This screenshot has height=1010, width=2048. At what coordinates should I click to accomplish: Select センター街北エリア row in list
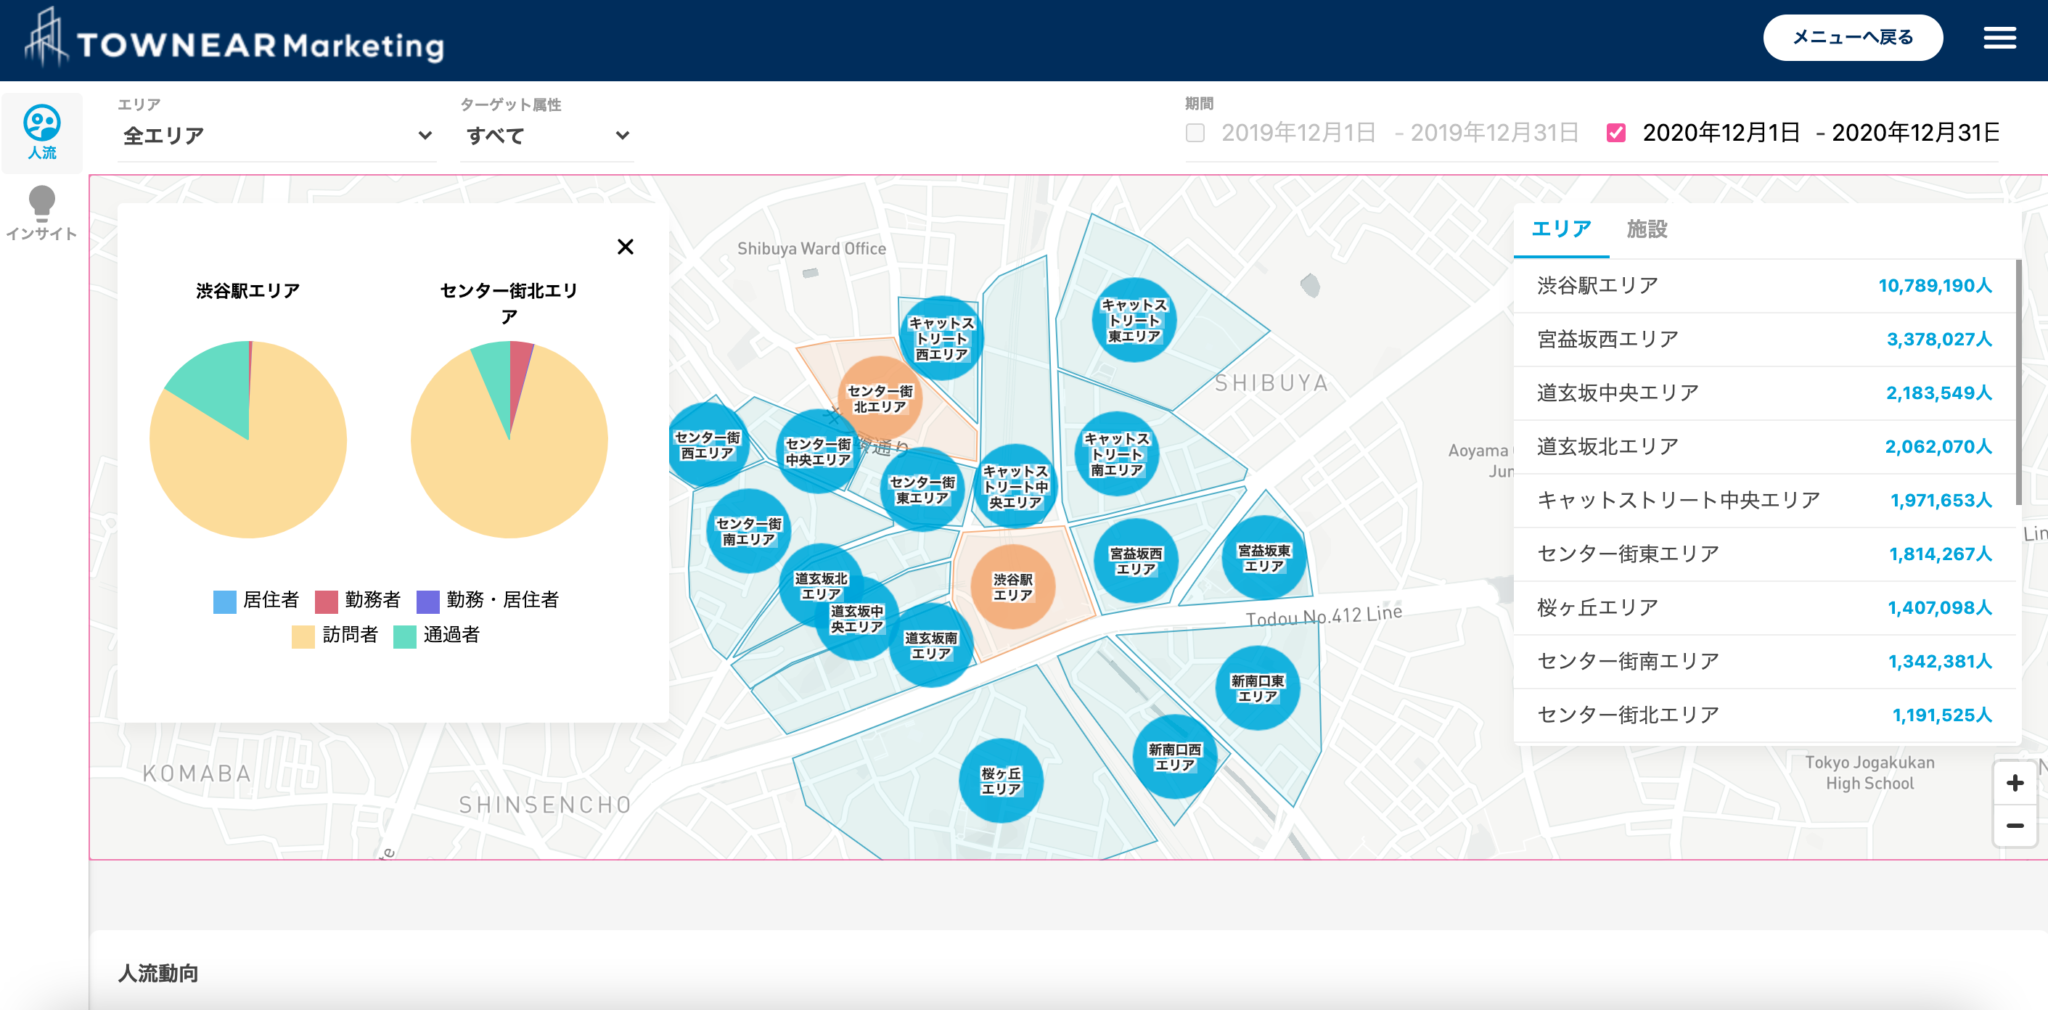[1765, 715]
